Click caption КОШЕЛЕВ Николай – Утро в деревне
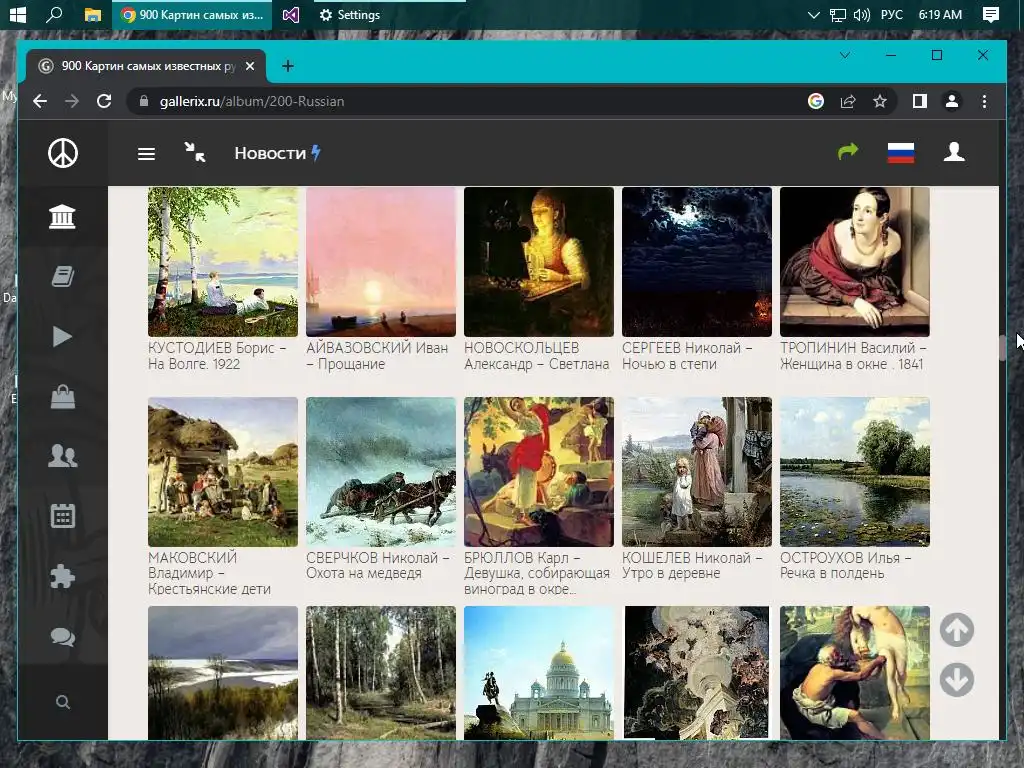The image size is (1024, 768). [692, 566]
